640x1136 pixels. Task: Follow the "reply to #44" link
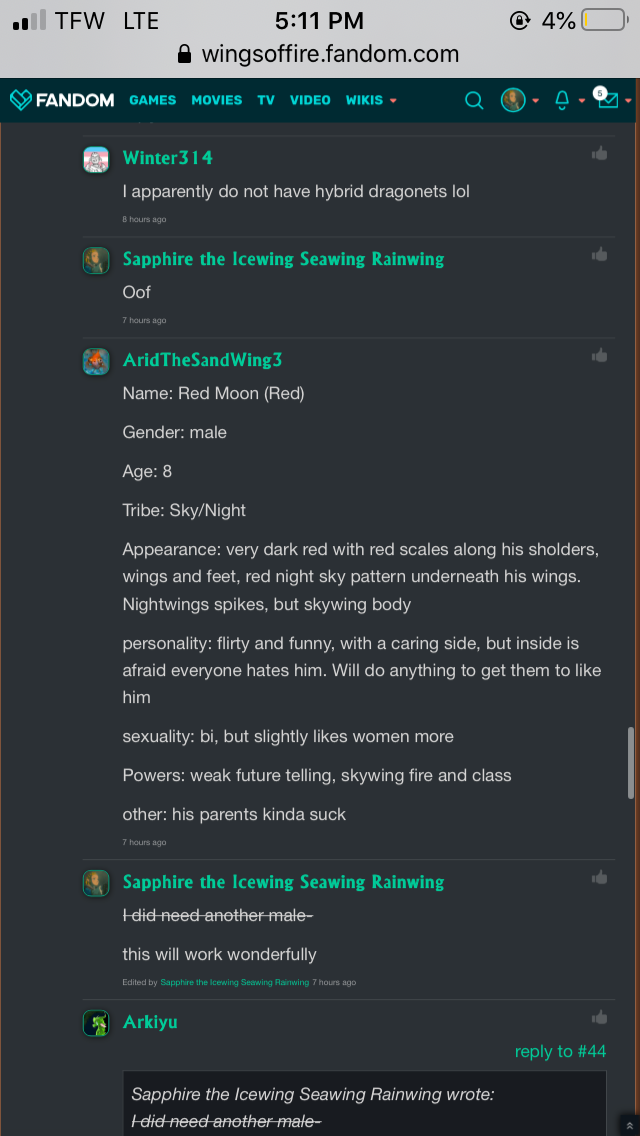pyautogui.click(x=560, y=1051)
